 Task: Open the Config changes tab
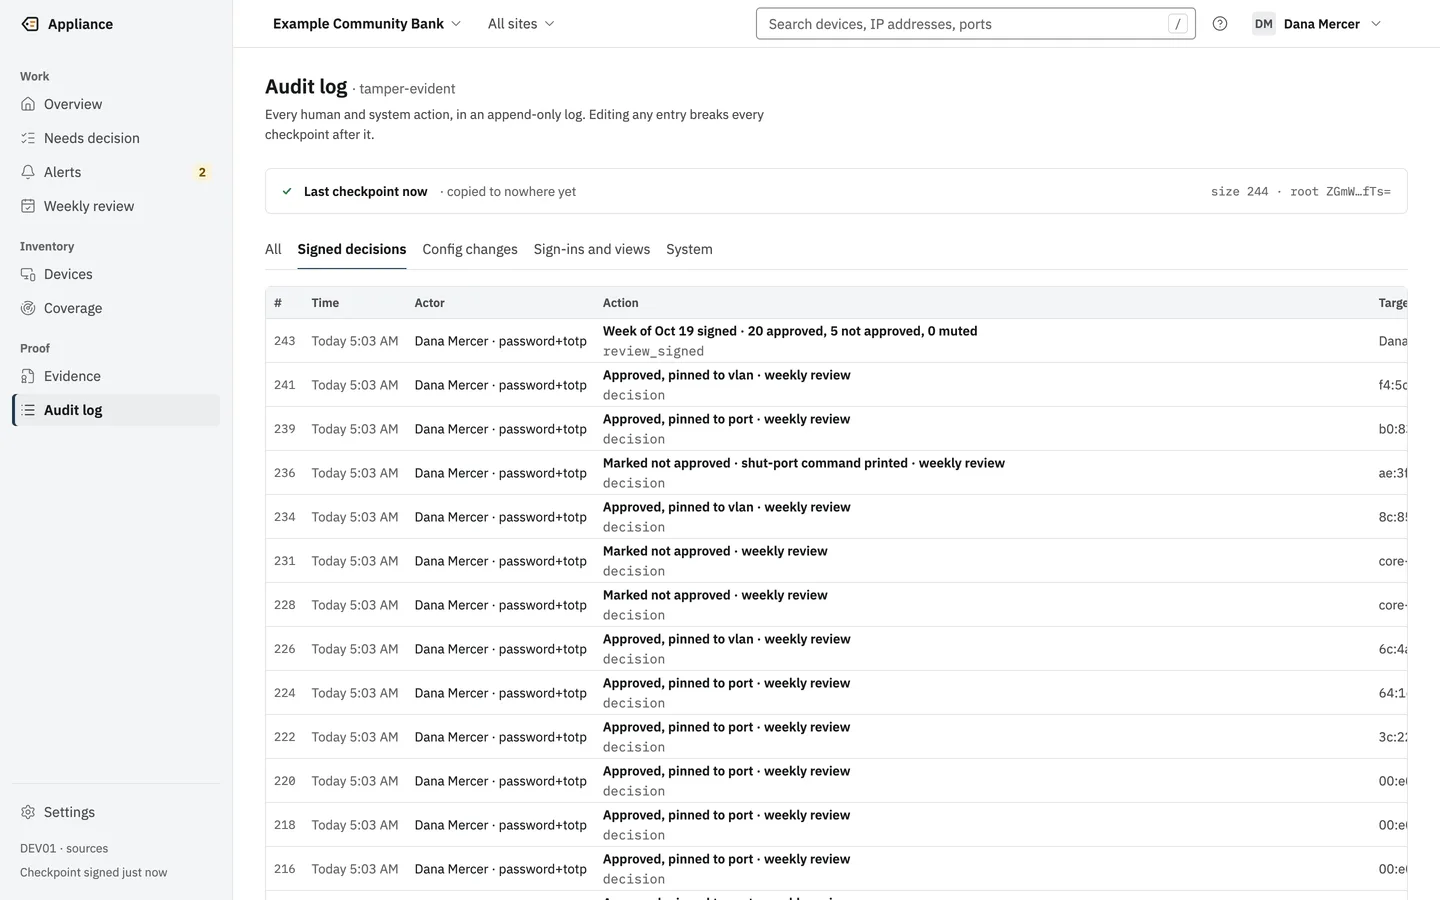click(470, 249)
